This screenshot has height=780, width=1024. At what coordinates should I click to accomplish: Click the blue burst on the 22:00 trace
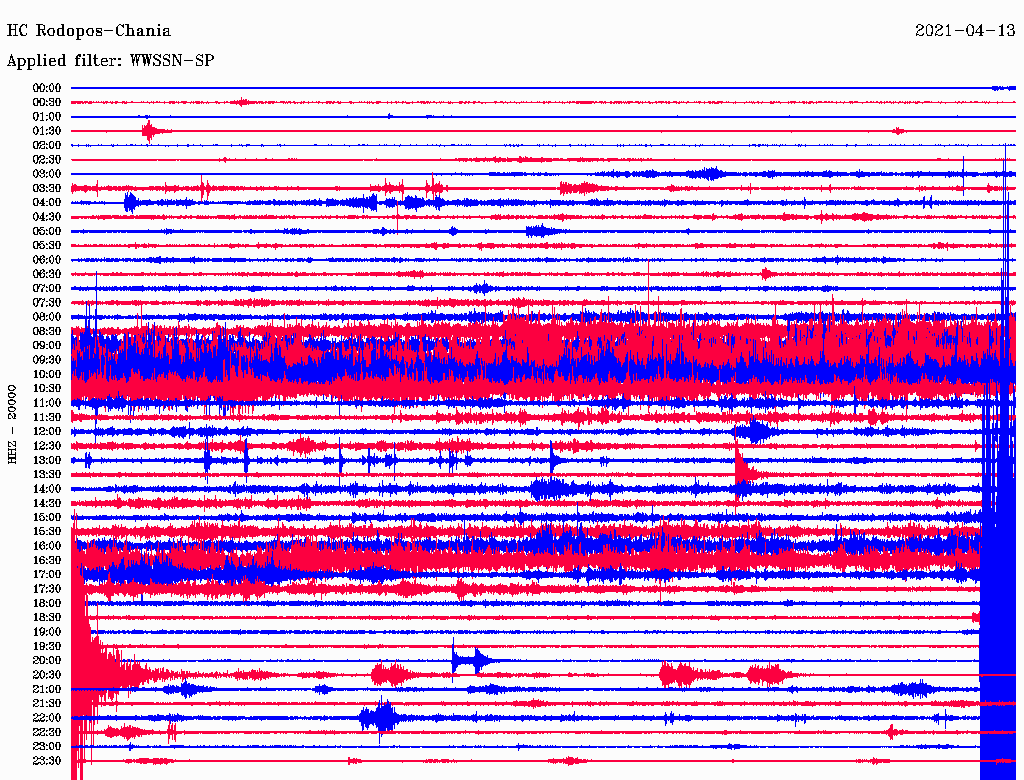point(380,717)
